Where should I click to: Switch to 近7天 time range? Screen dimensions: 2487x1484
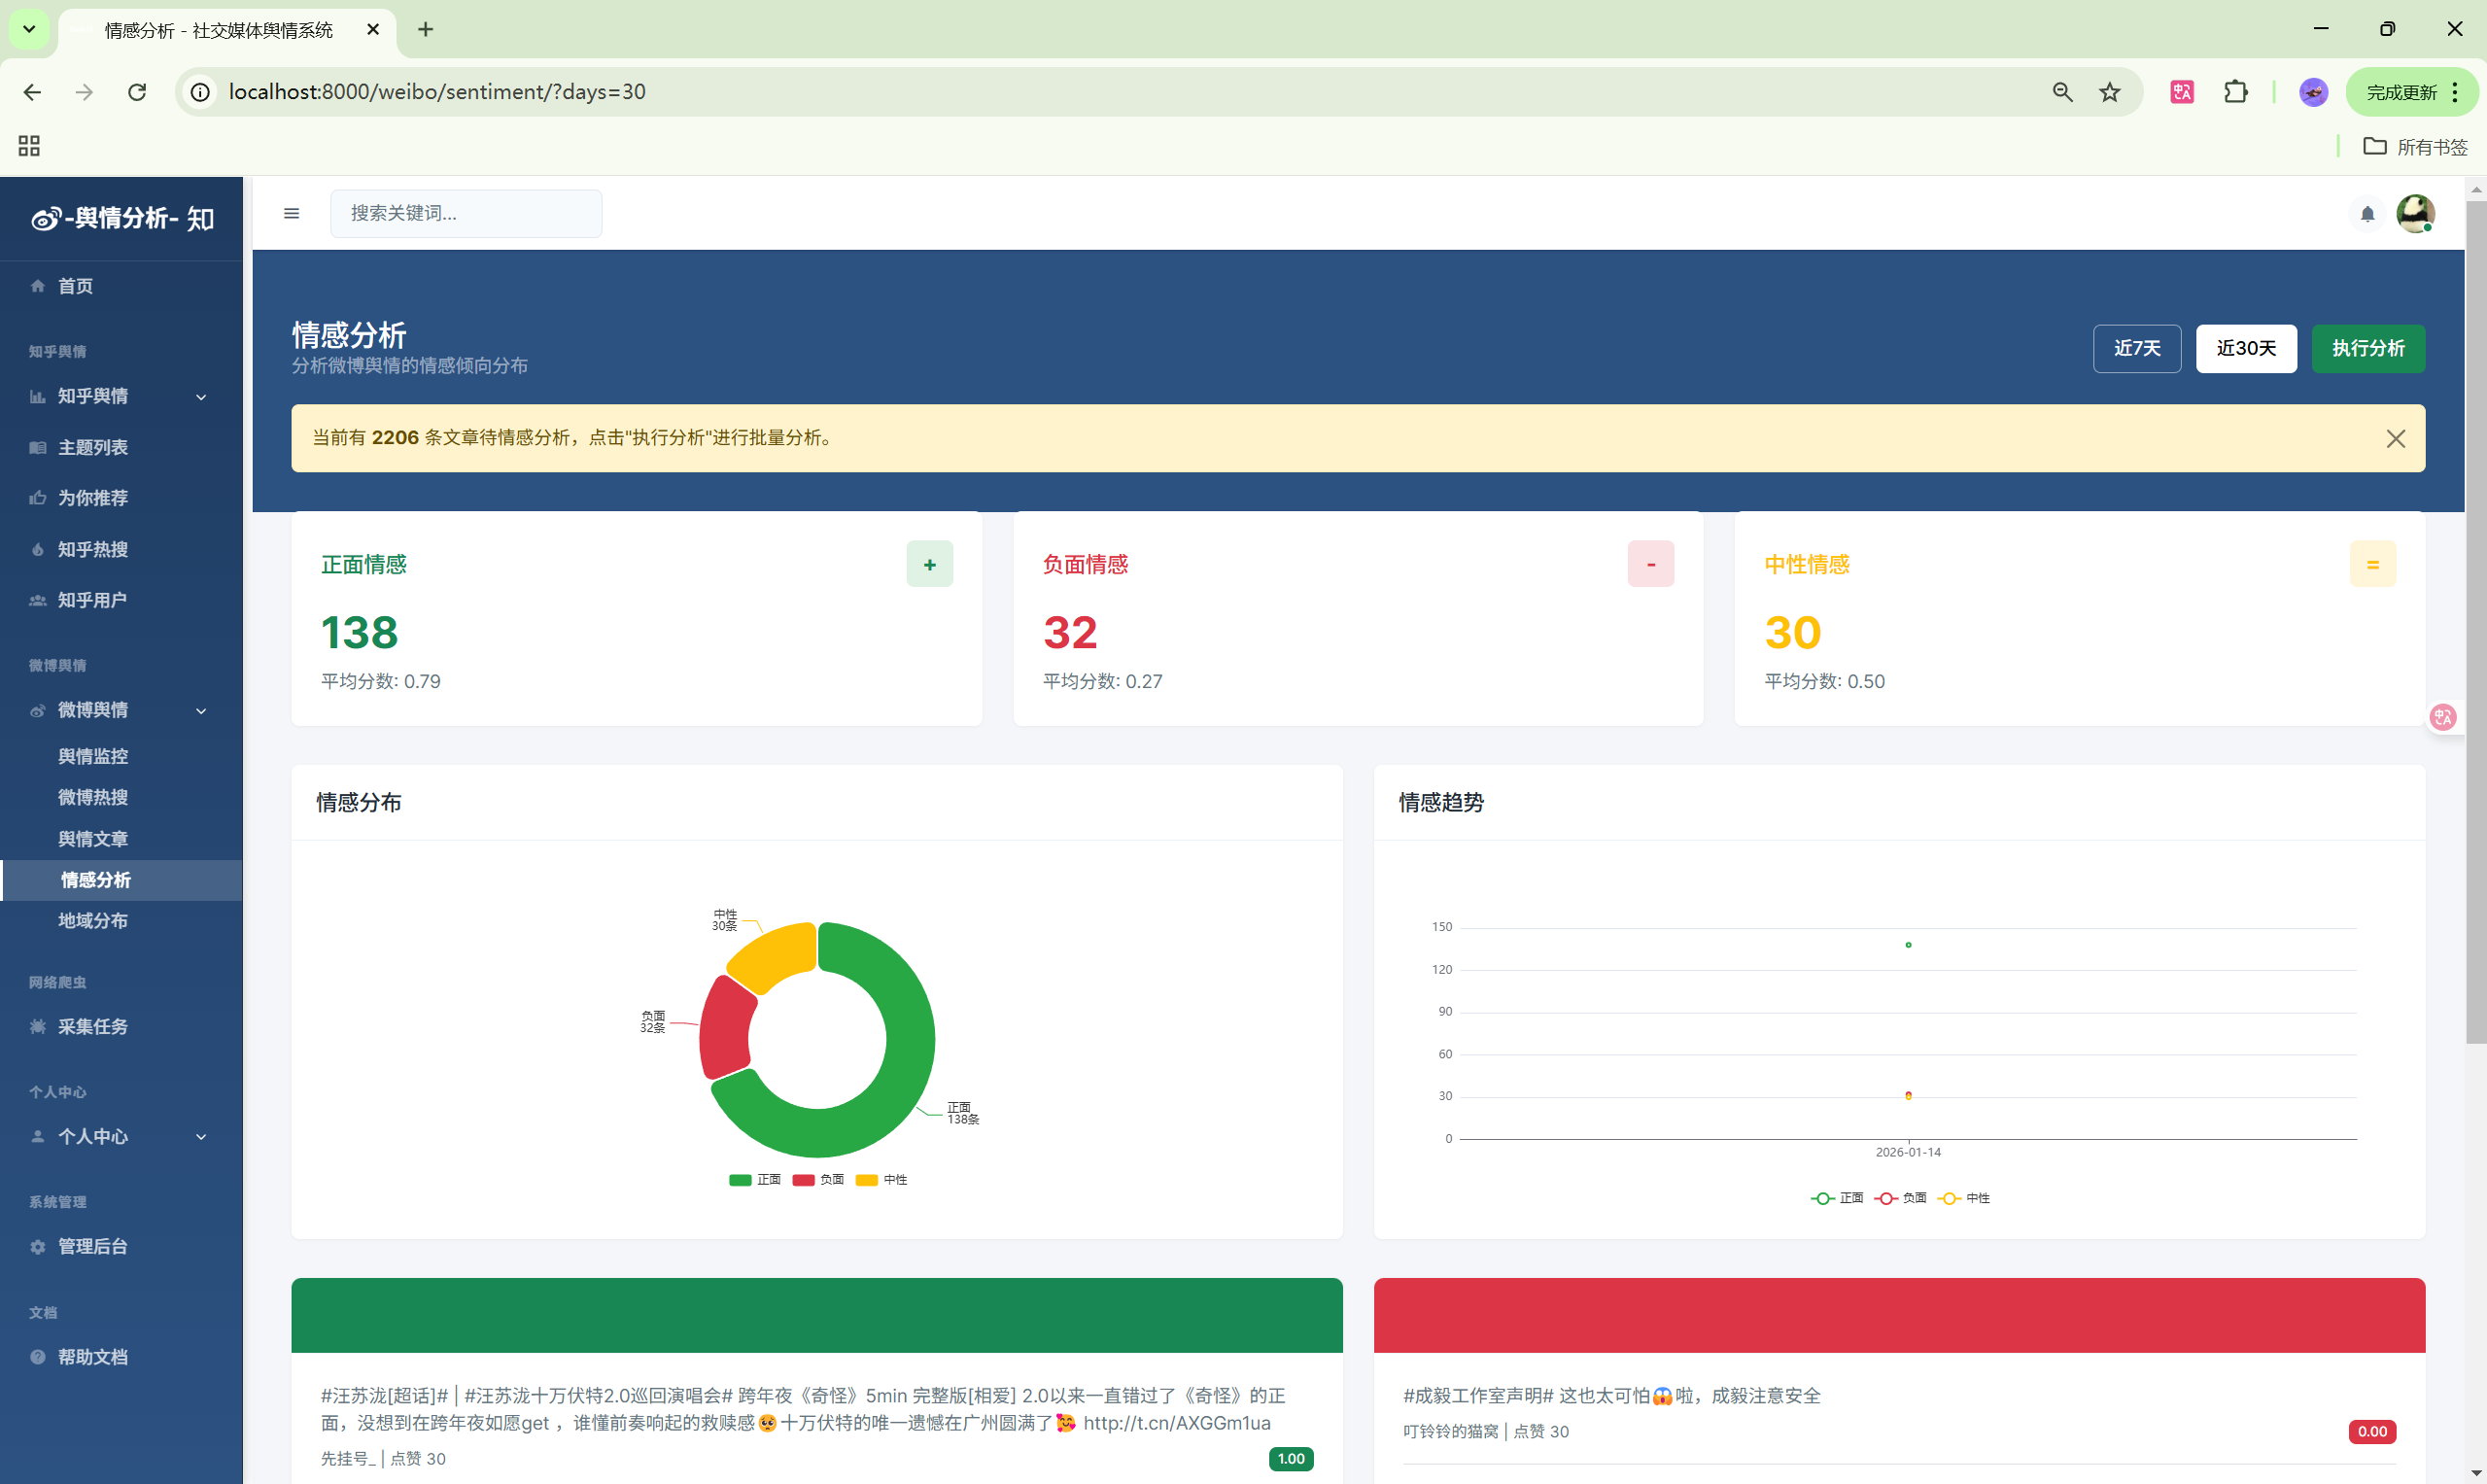click(x=2136, y=348)
